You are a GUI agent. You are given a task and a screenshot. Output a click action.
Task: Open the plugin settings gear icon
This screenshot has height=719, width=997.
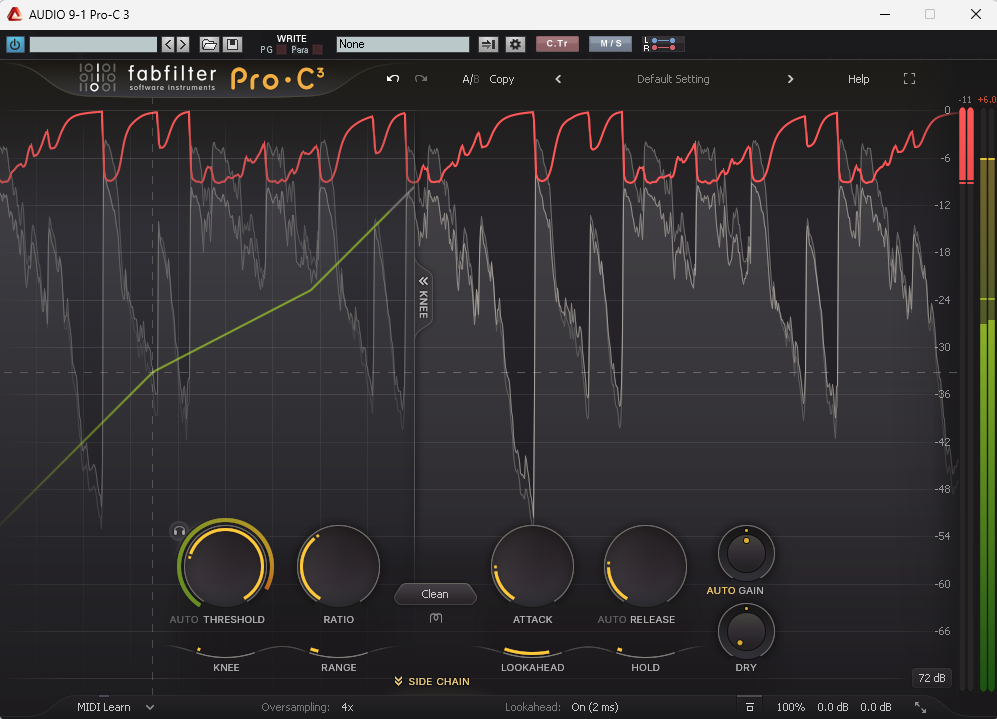(x=515, y=44)
